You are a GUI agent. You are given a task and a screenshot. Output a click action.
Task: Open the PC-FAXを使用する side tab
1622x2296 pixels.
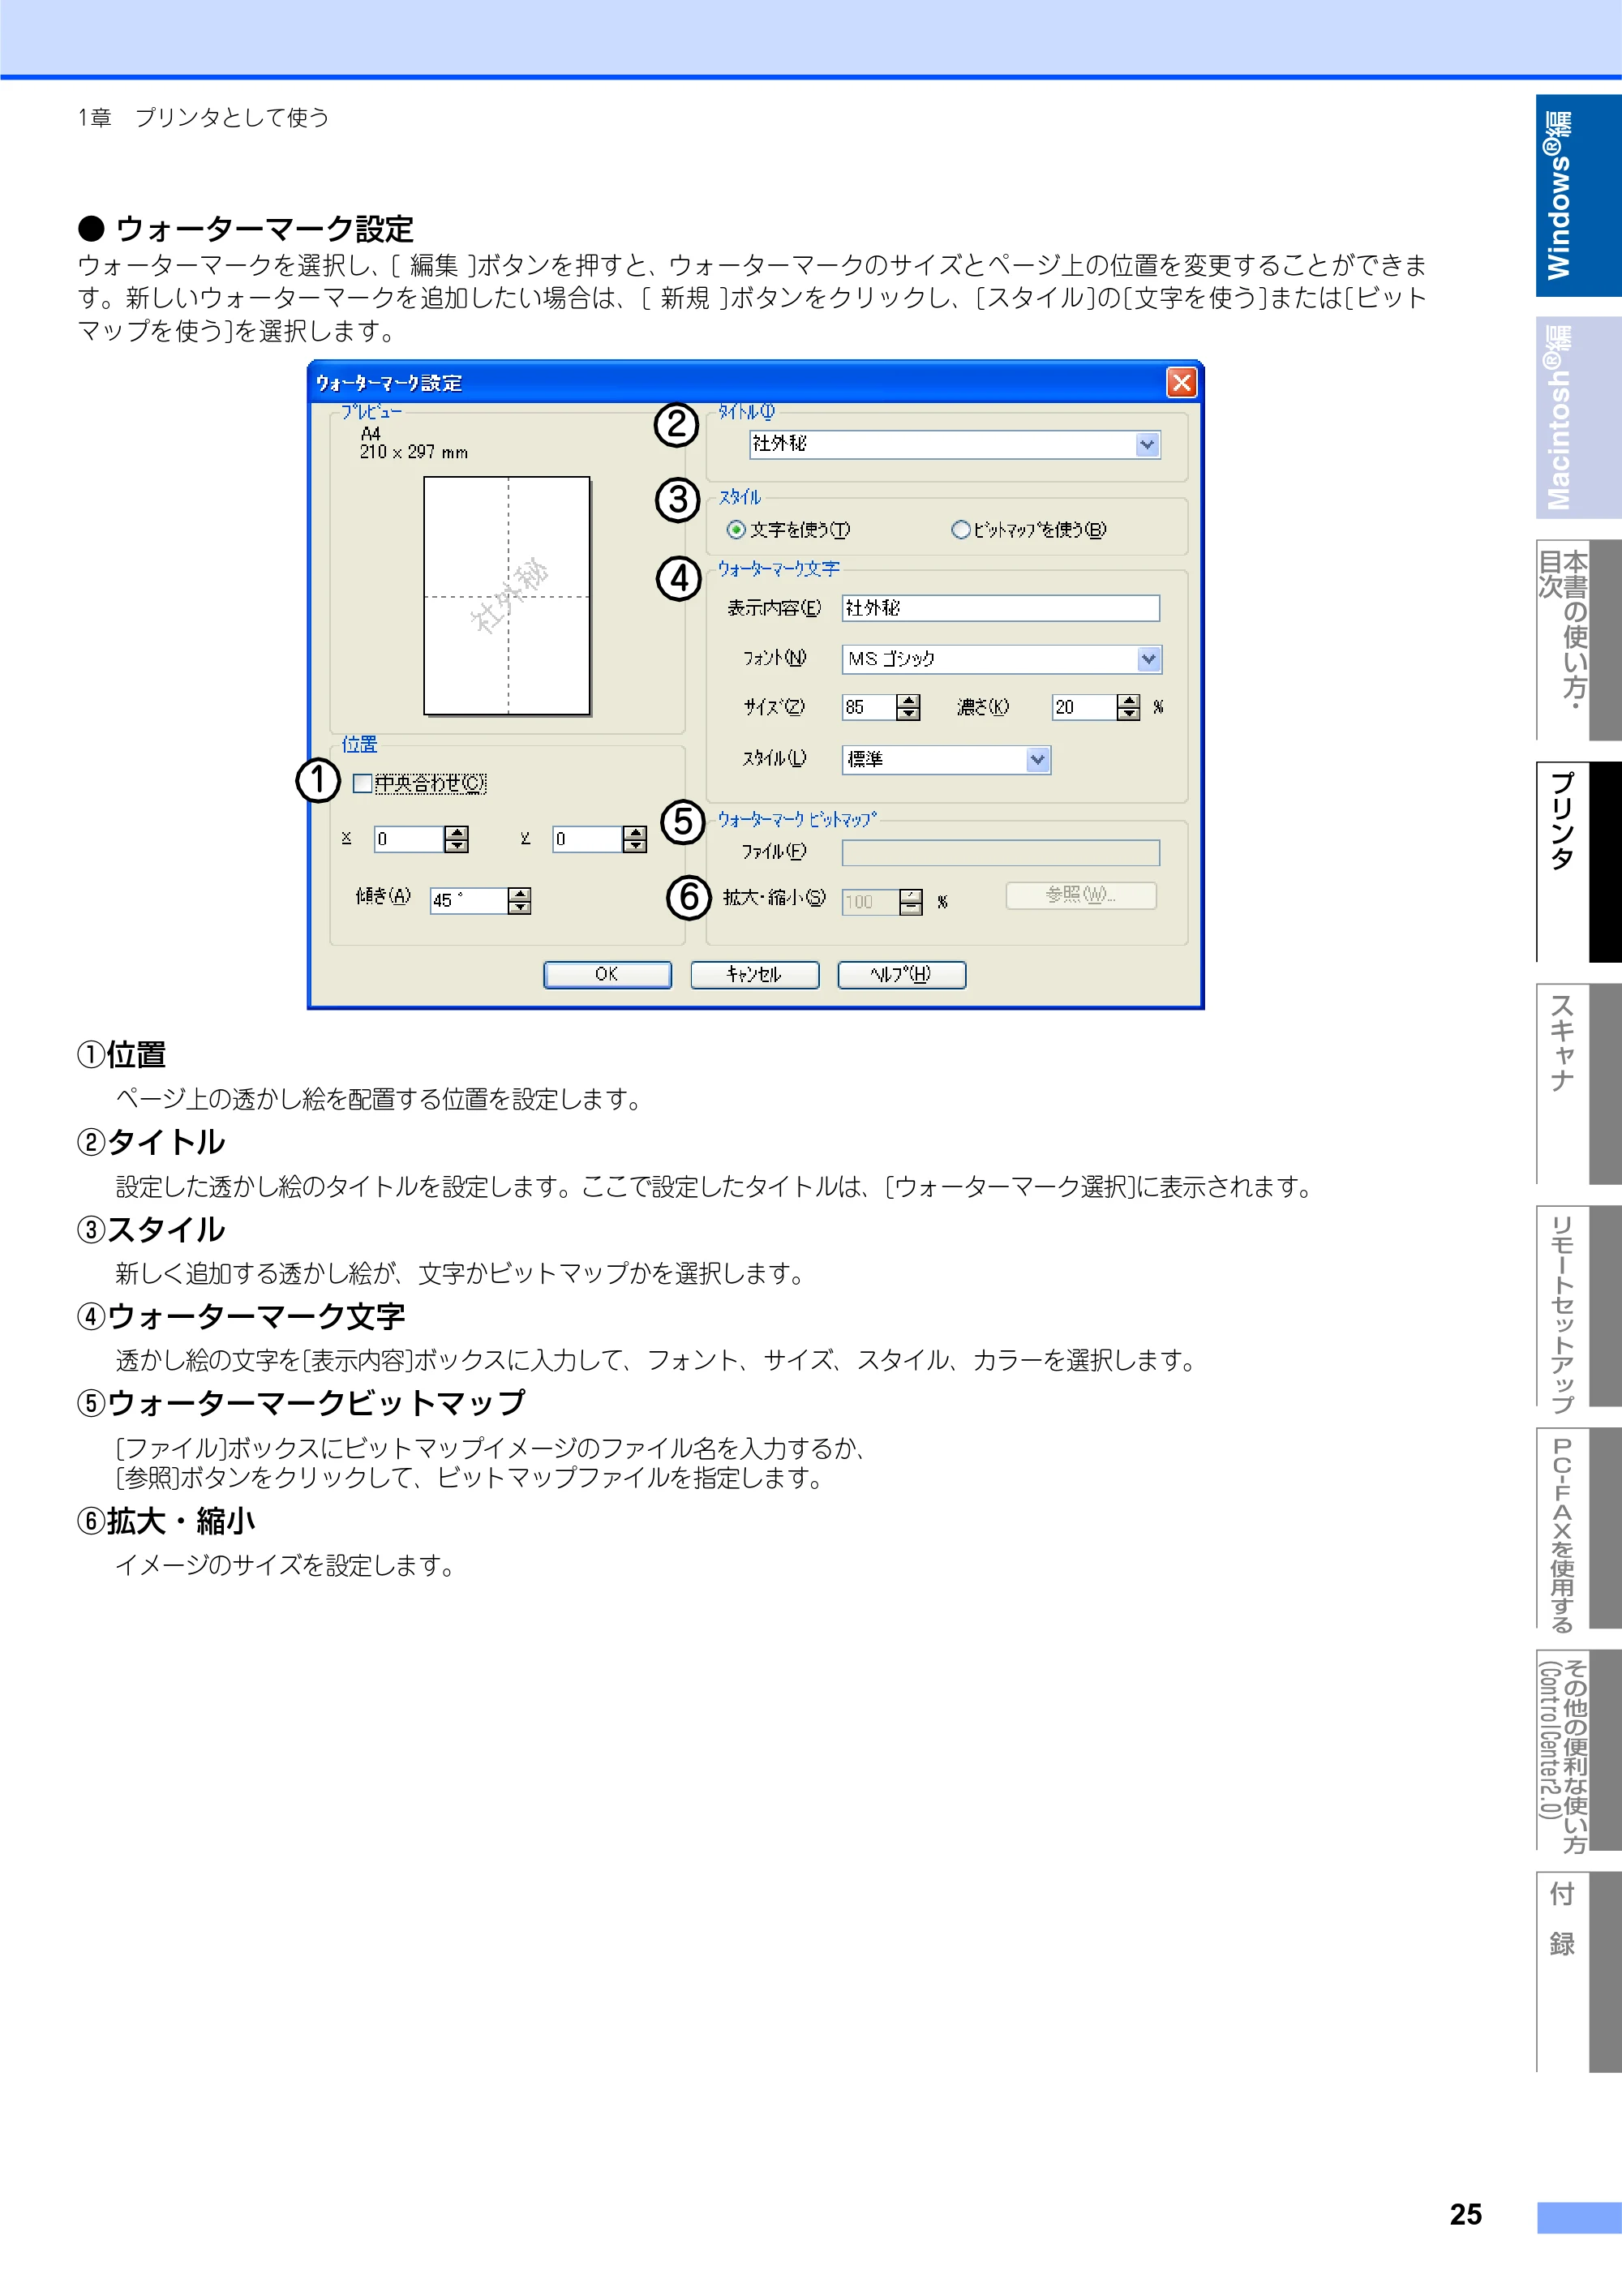pos(1578,1528)
